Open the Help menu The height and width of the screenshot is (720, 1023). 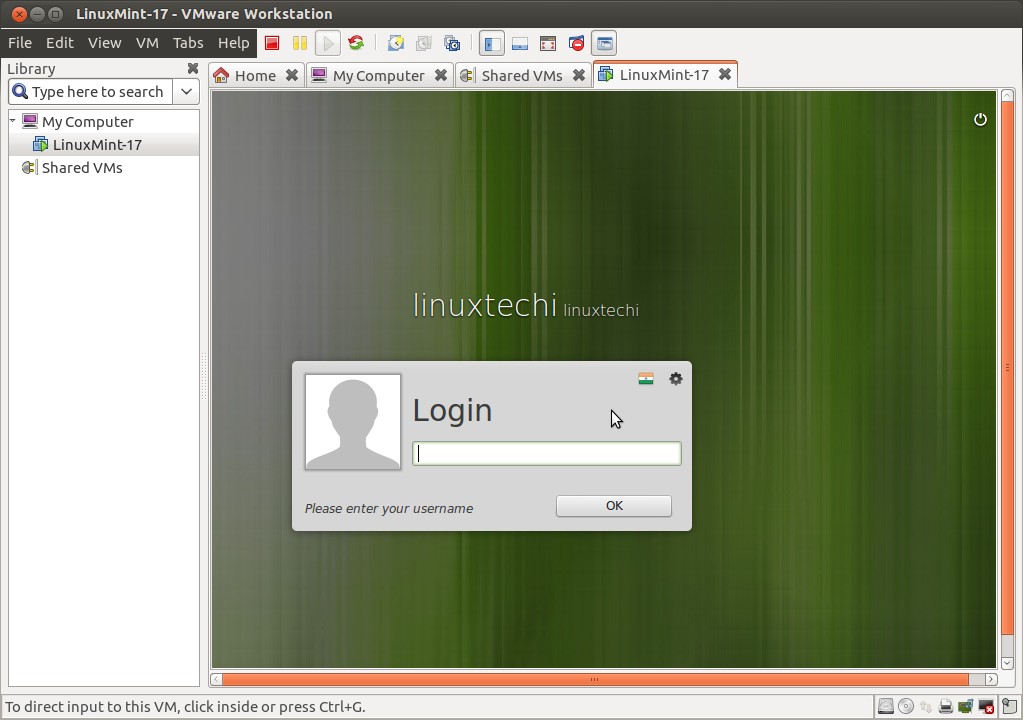pyautogui.click(x=234, y=43)
